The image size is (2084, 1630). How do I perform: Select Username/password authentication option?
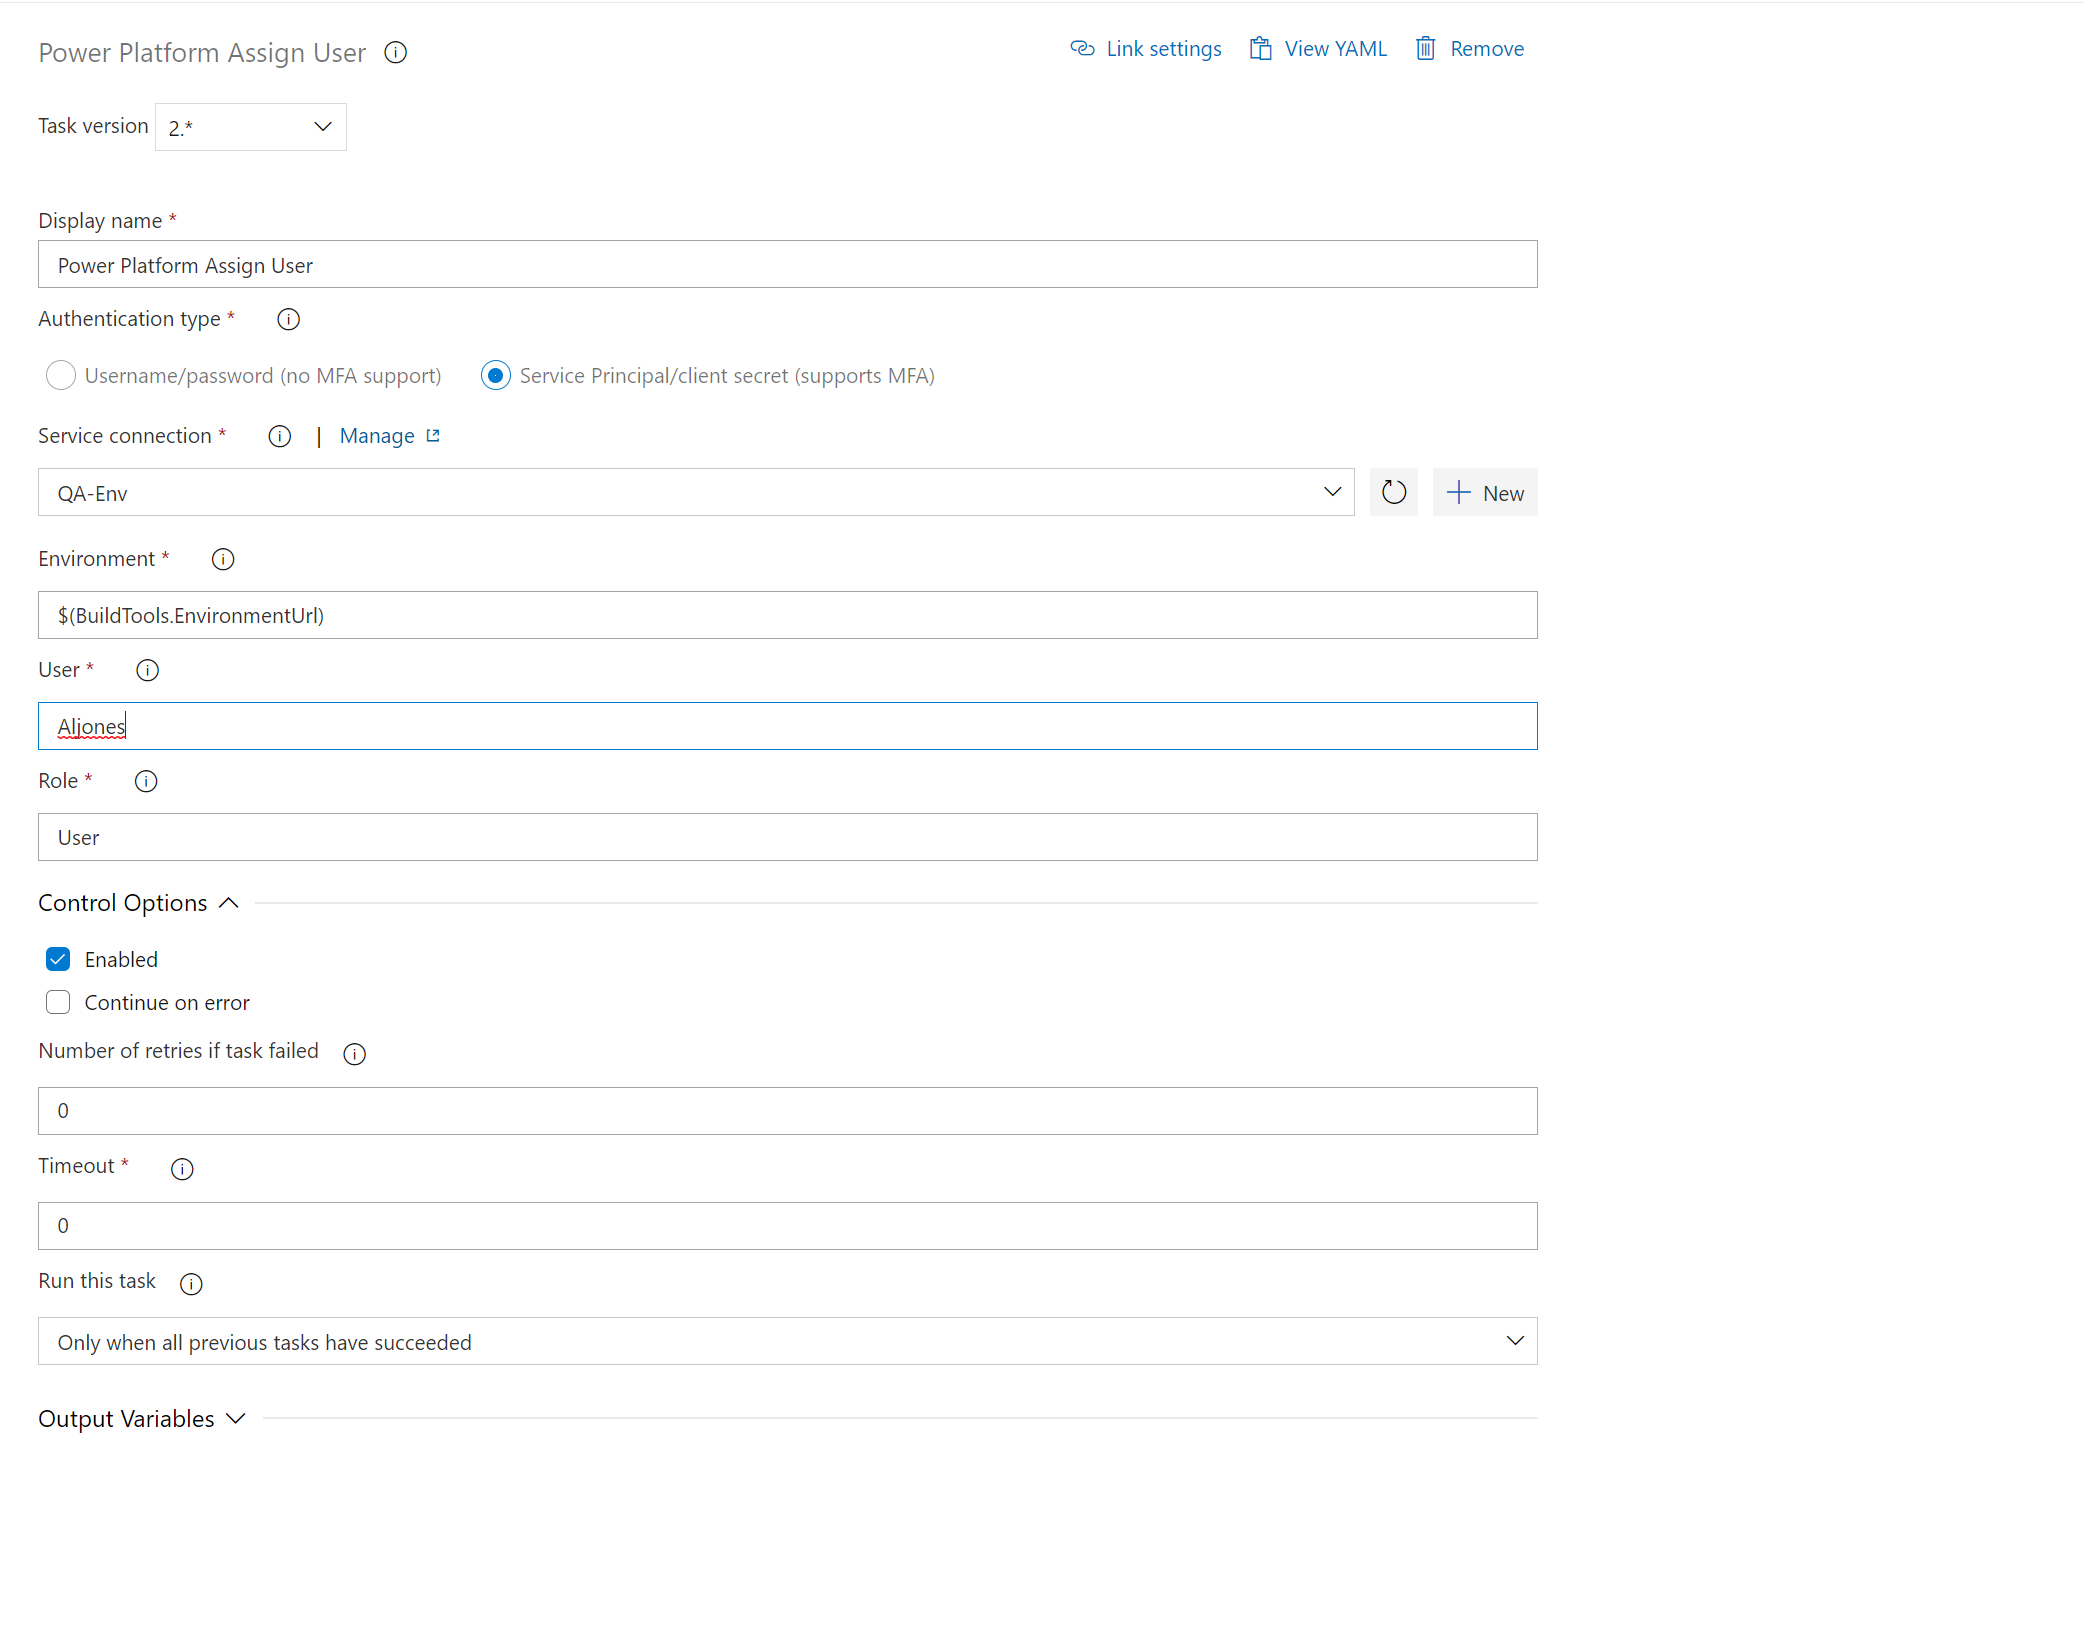click(60, 375)
